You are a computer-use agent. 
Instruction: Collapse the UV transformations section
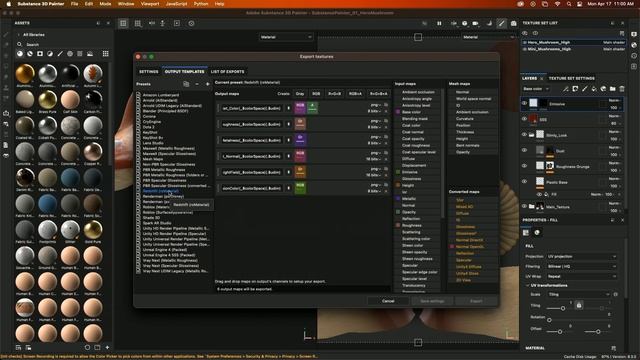(527, 285)
